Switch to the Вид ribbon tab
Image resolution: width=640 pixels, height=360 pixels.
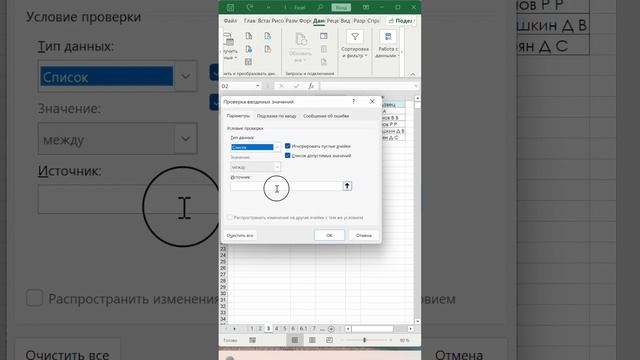(x=345, y=20)
